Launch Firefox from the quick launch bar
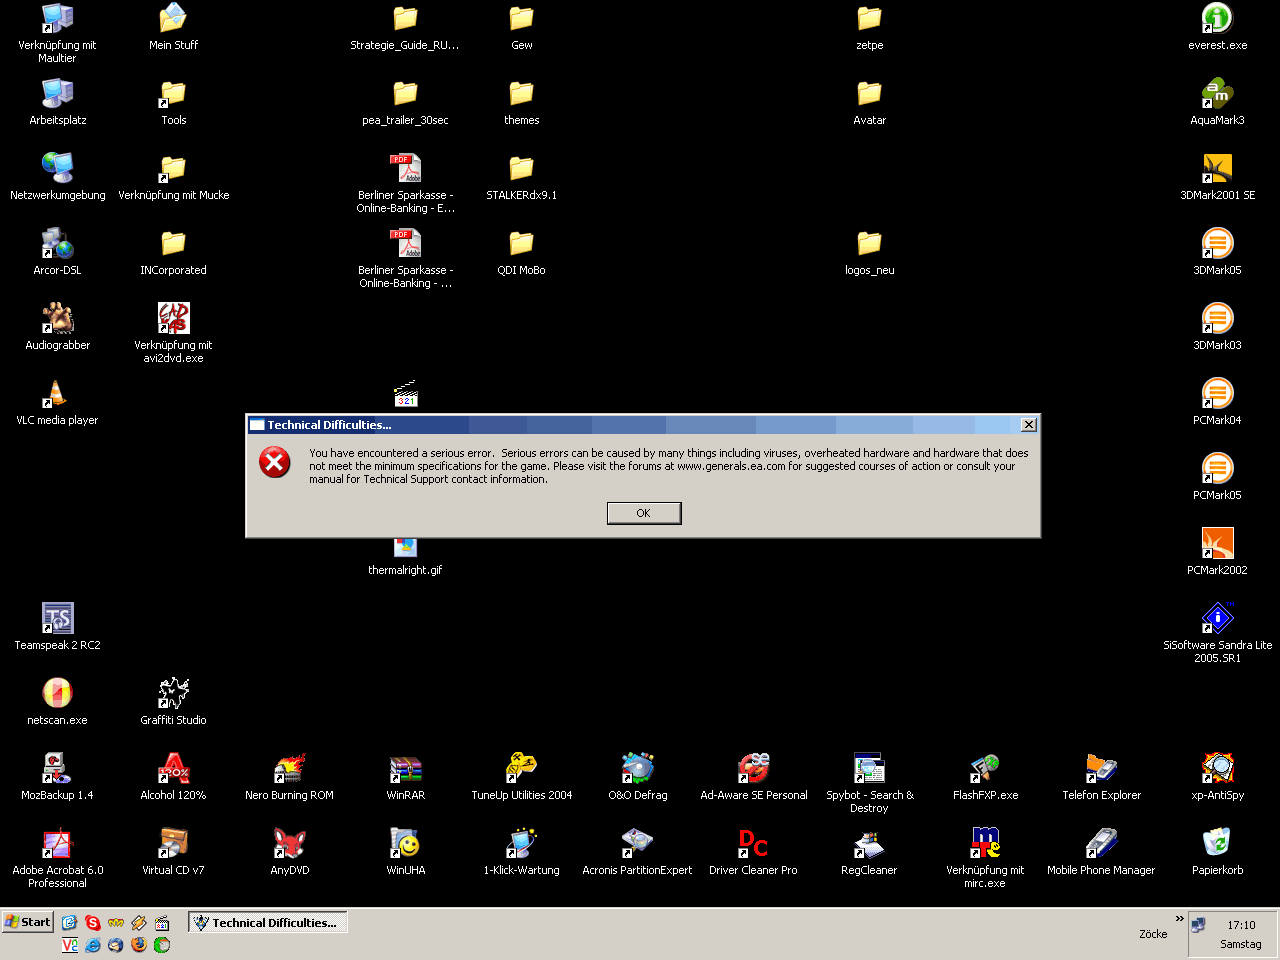Screen dimensions: 1280x960 (x=139, y=944)
